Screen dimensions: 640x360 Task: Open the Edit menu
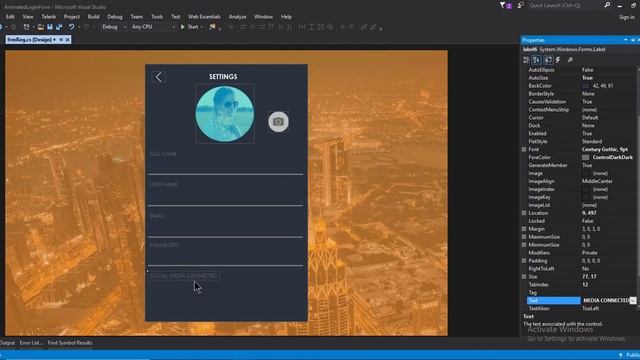coord(10,17)
